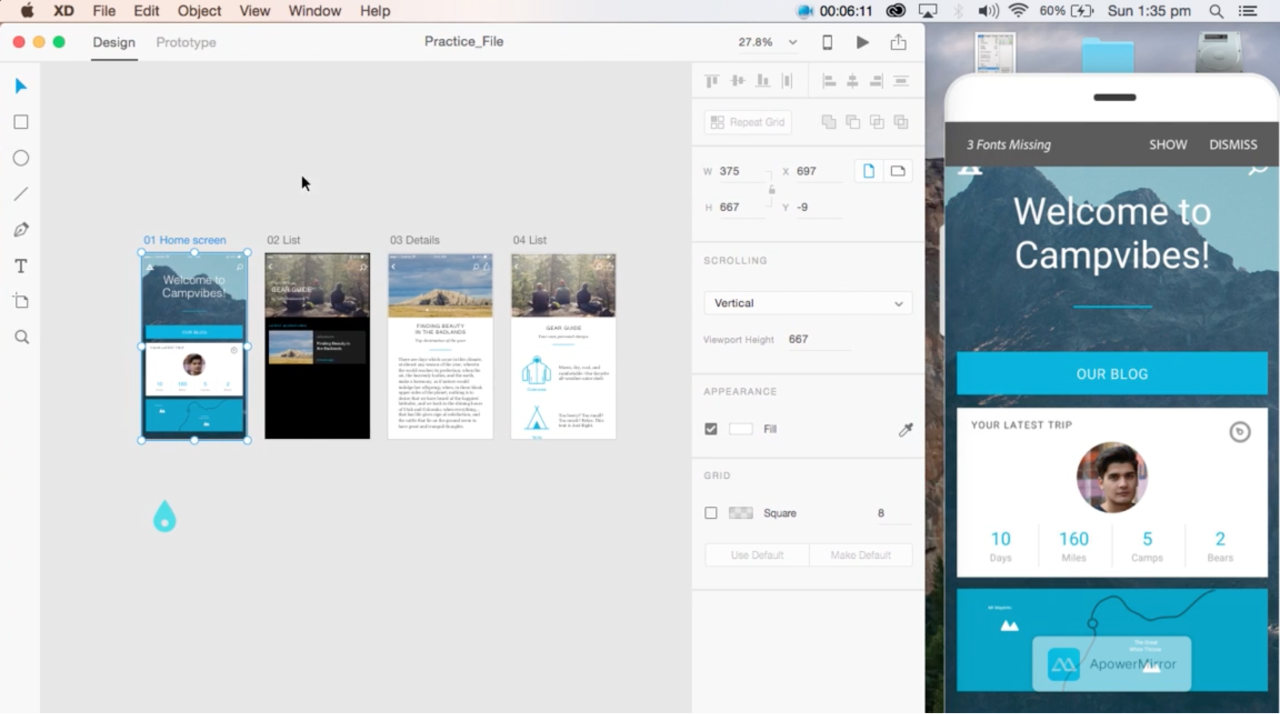Enable the Square grid checkbox
Image resolution: width=1280 pixels, height=714 pixels.
711,512
